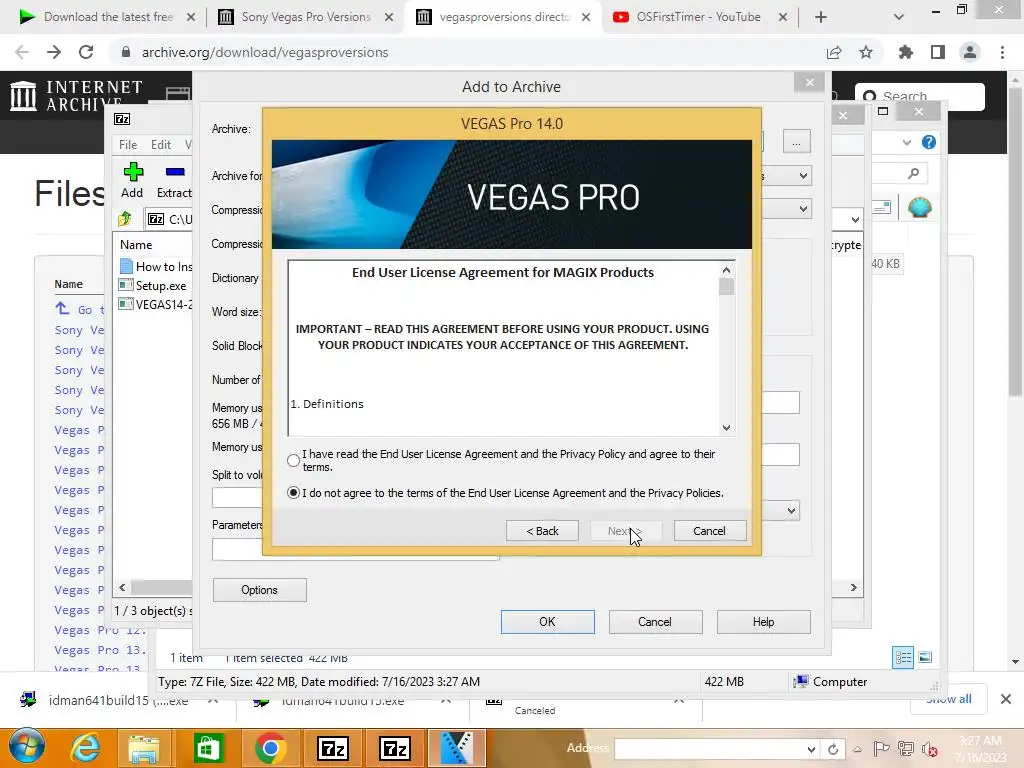
Task: Open the tab search chevron
Action: coord(899,18)
